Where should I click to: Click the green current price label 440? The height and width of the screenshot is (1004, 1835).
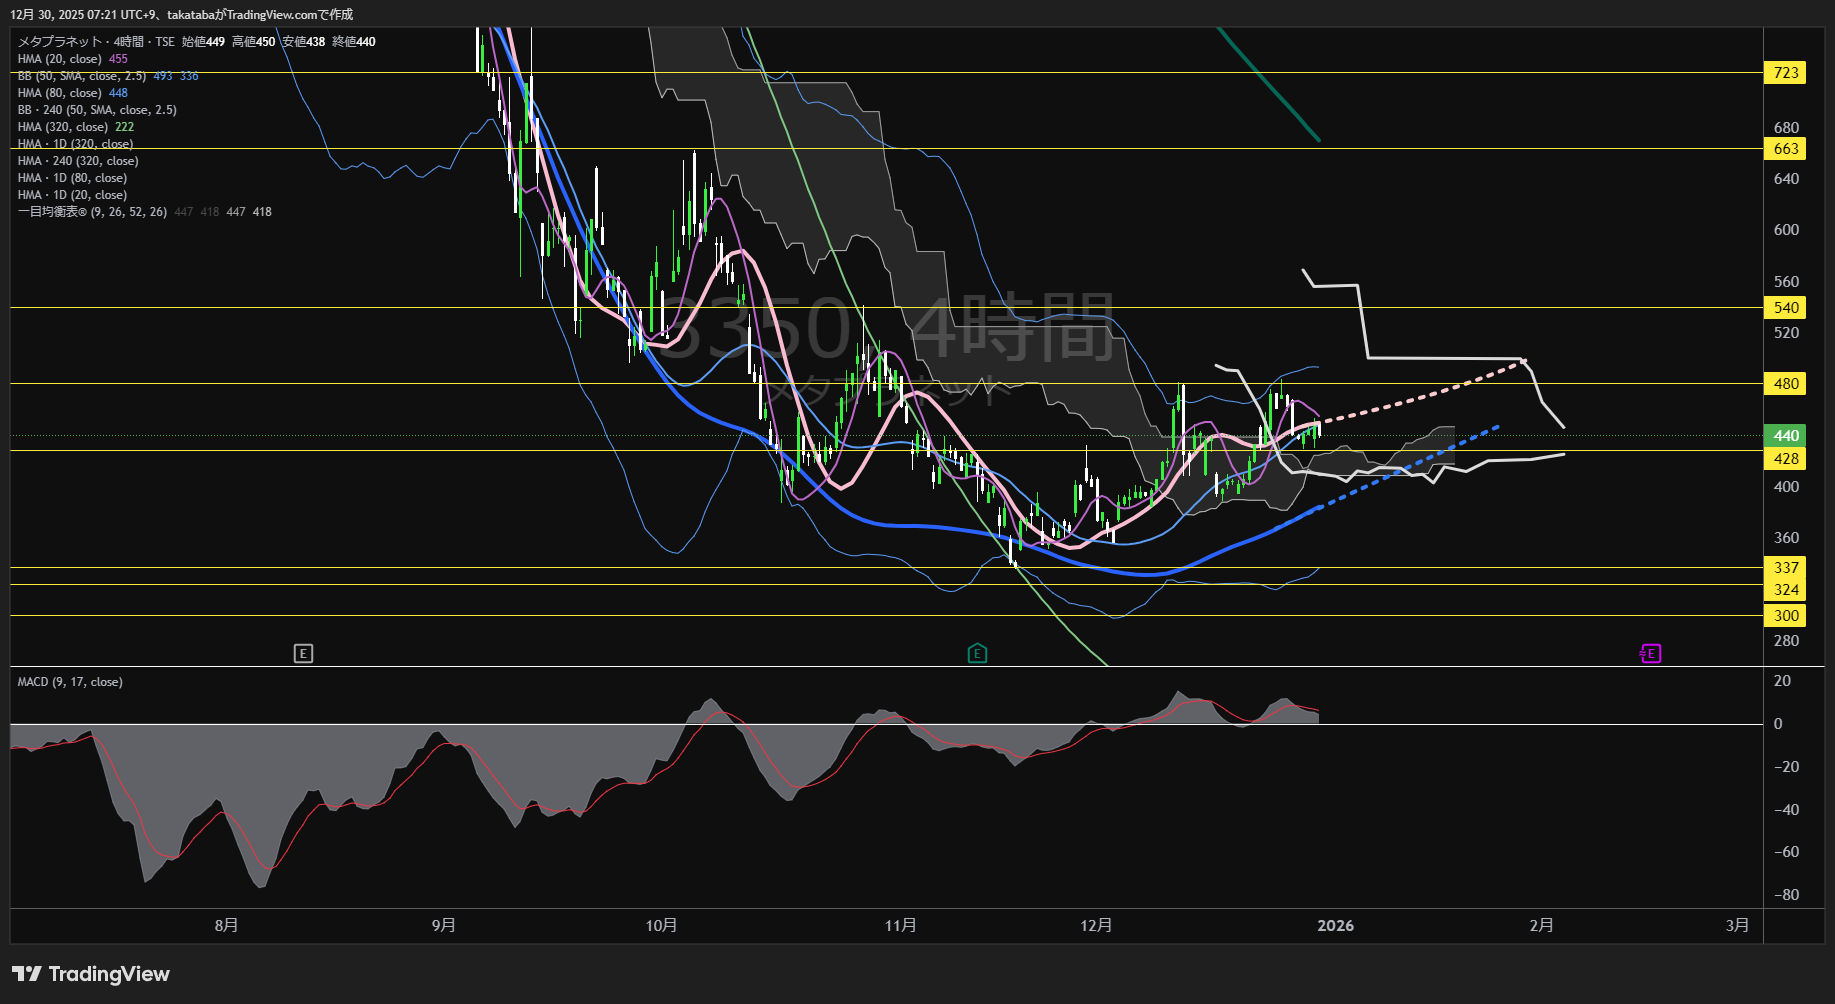[1785, 436]
